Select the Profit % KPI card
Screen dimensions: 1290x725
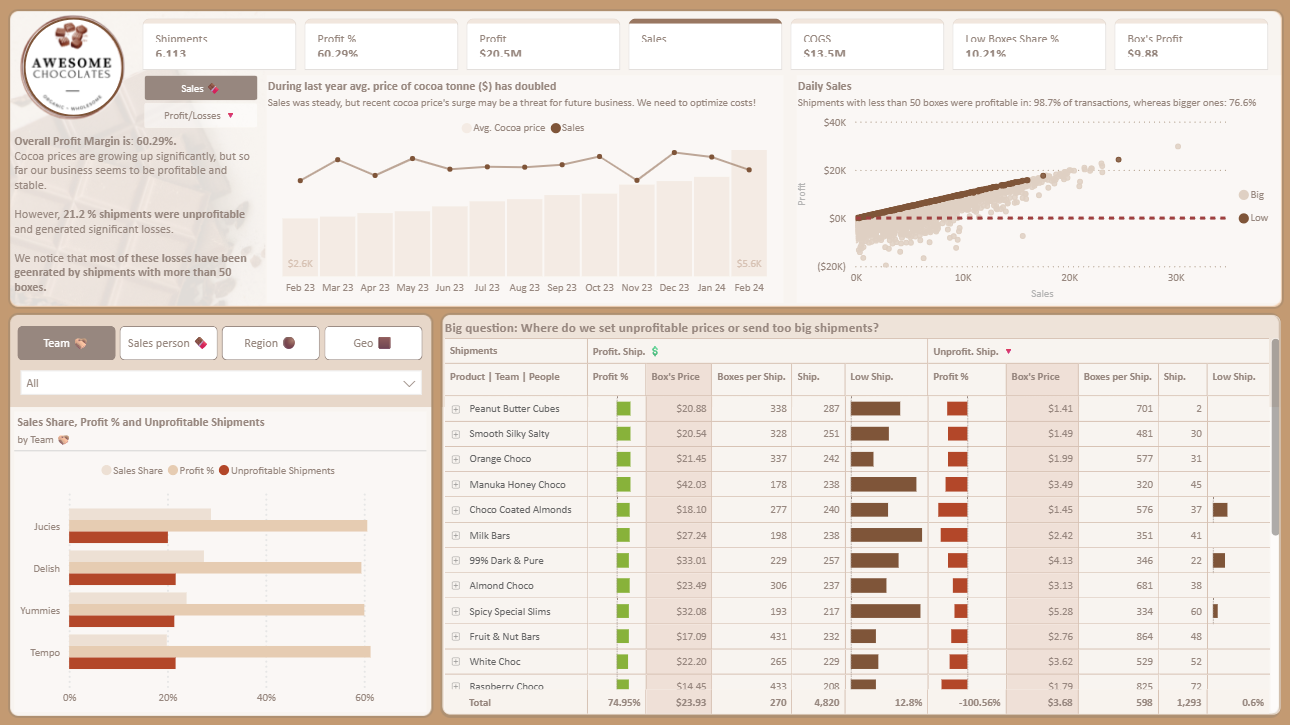[x=381, y=45]
